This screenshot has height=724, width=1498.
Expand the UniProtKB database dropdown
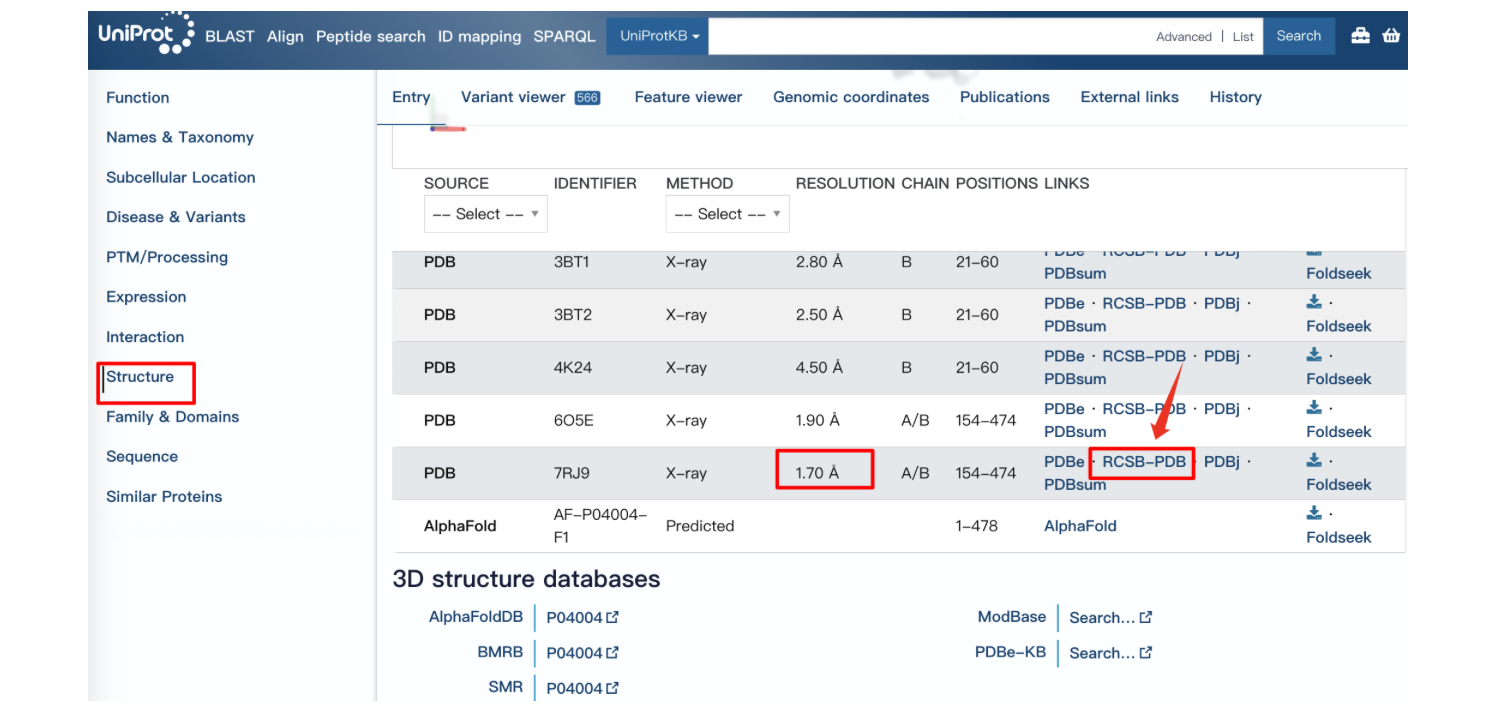tap(658, 36)
